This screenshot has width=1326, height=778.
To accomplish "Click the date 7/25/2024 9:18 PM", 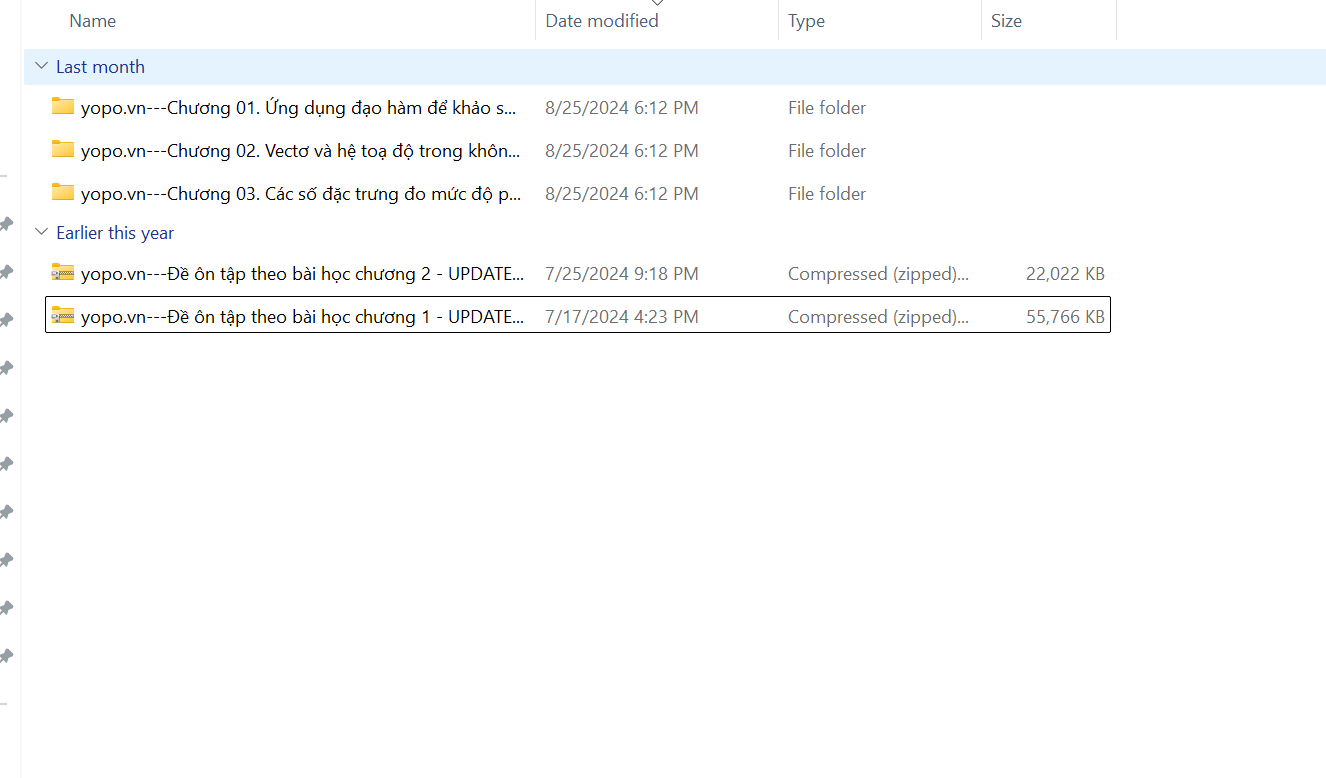I will point(621,274).
